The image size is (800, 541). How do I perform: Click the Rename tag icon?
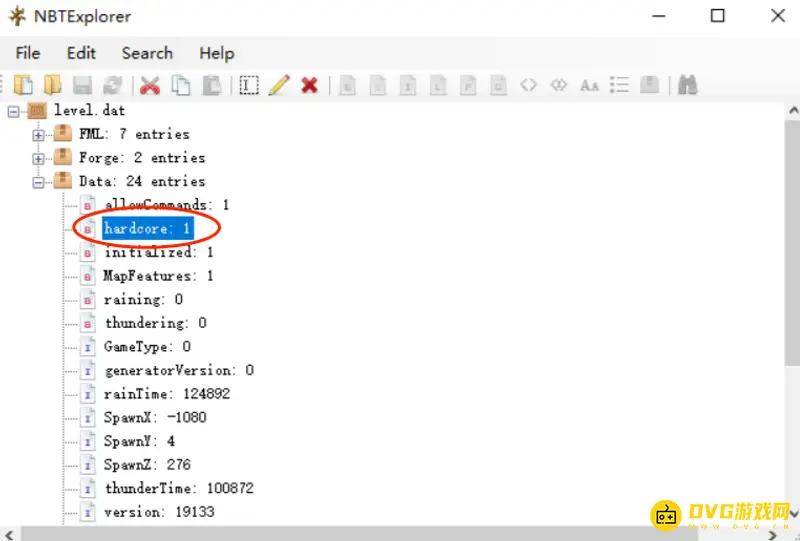coord(249,86)
